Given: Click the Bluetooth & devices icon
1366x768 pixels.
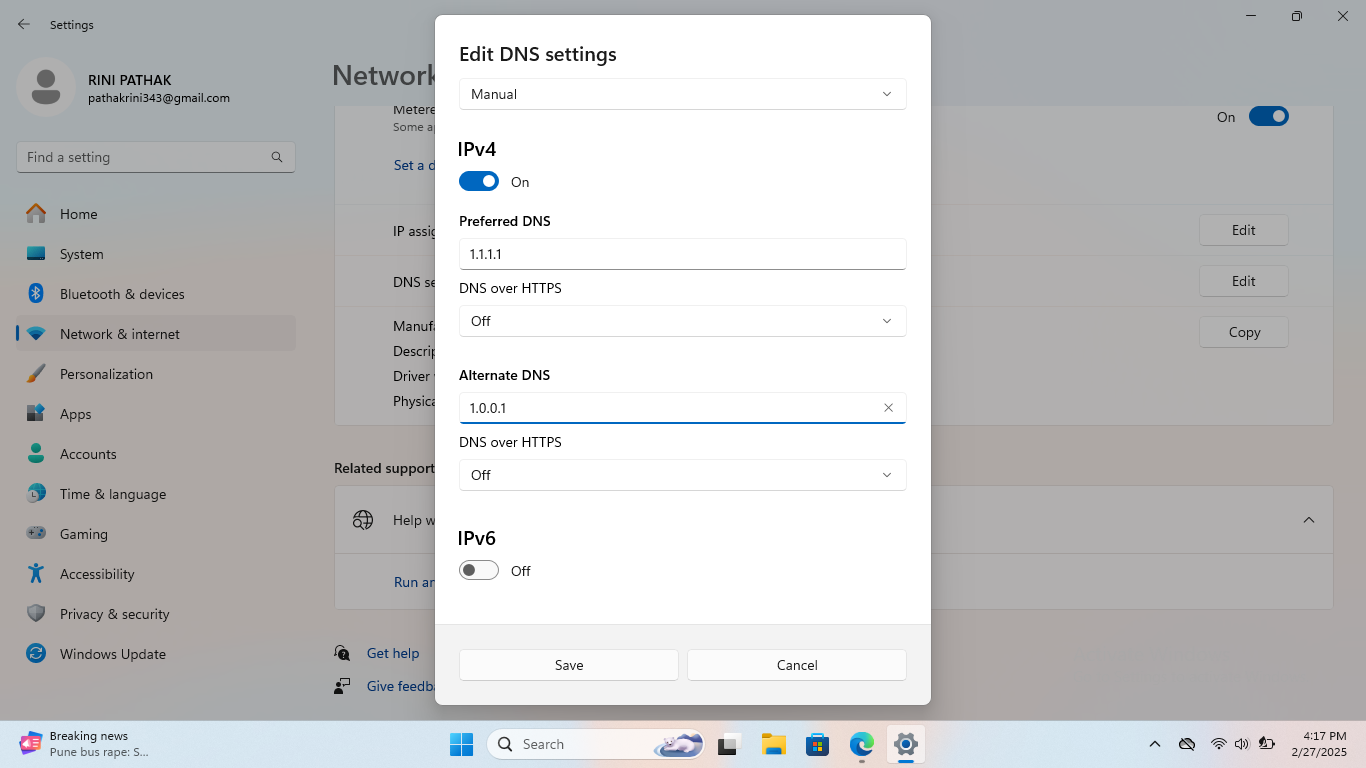Looking at the screenshot, I should (36, 294).
